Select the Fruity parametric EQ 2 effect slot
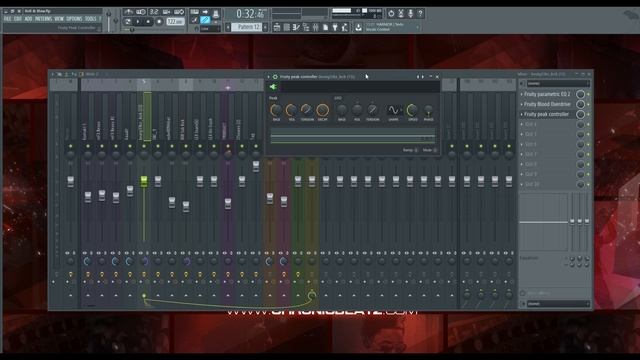The image size is (640, 360). pyautogui.click(x=547, y=94)
